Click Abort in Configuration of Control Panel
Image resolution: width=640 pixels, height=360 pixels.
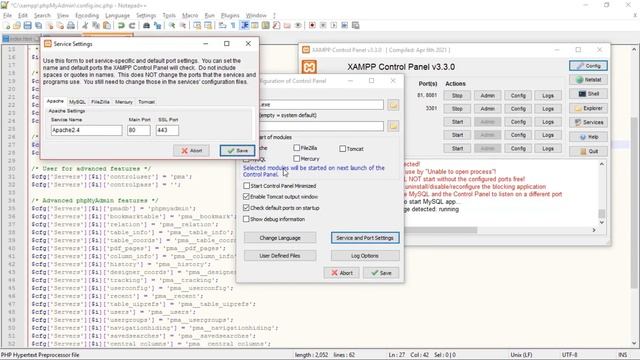pos(342,273)
